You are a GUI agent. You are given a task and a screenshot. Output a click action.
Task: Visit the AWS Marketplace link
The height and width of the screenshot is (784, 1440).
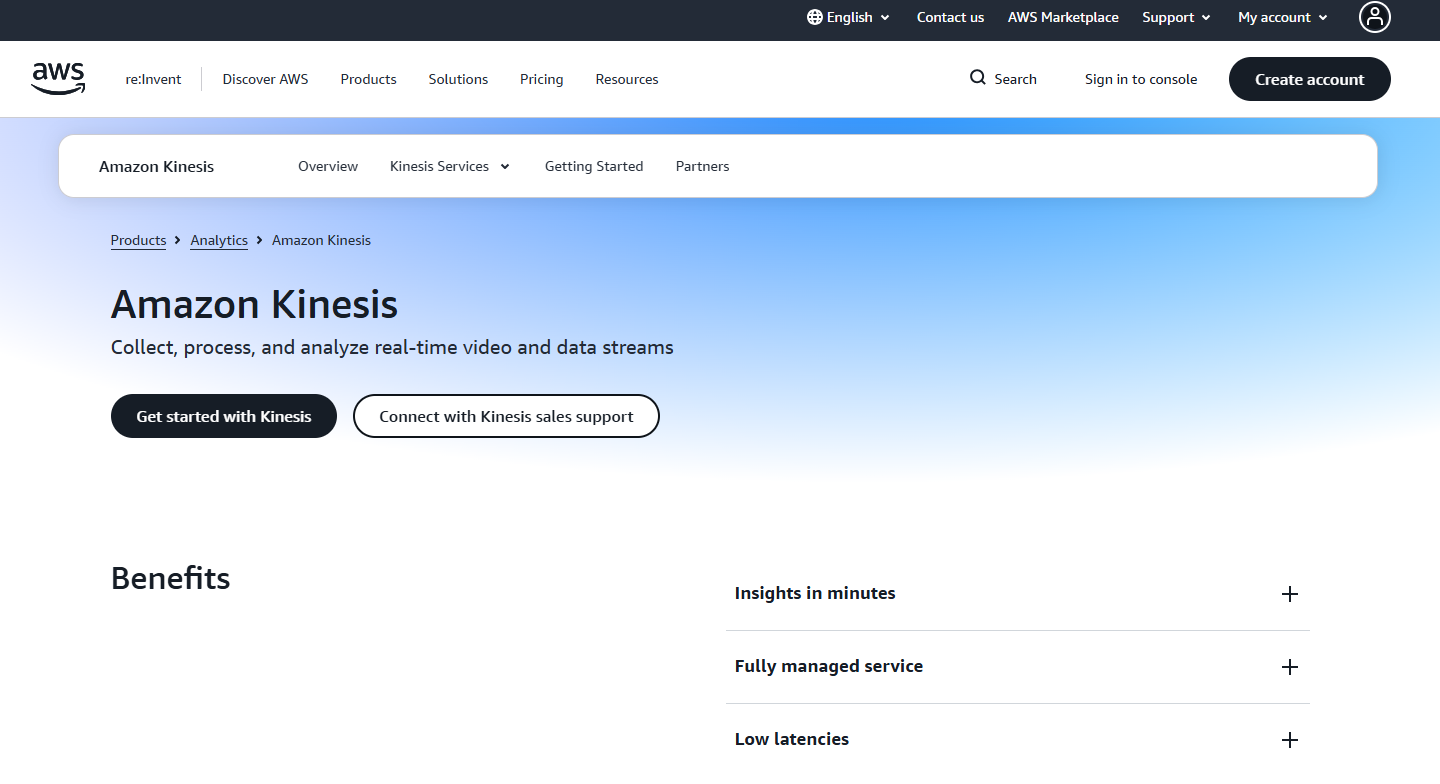pyautogui.click(x=1063, y=17)
